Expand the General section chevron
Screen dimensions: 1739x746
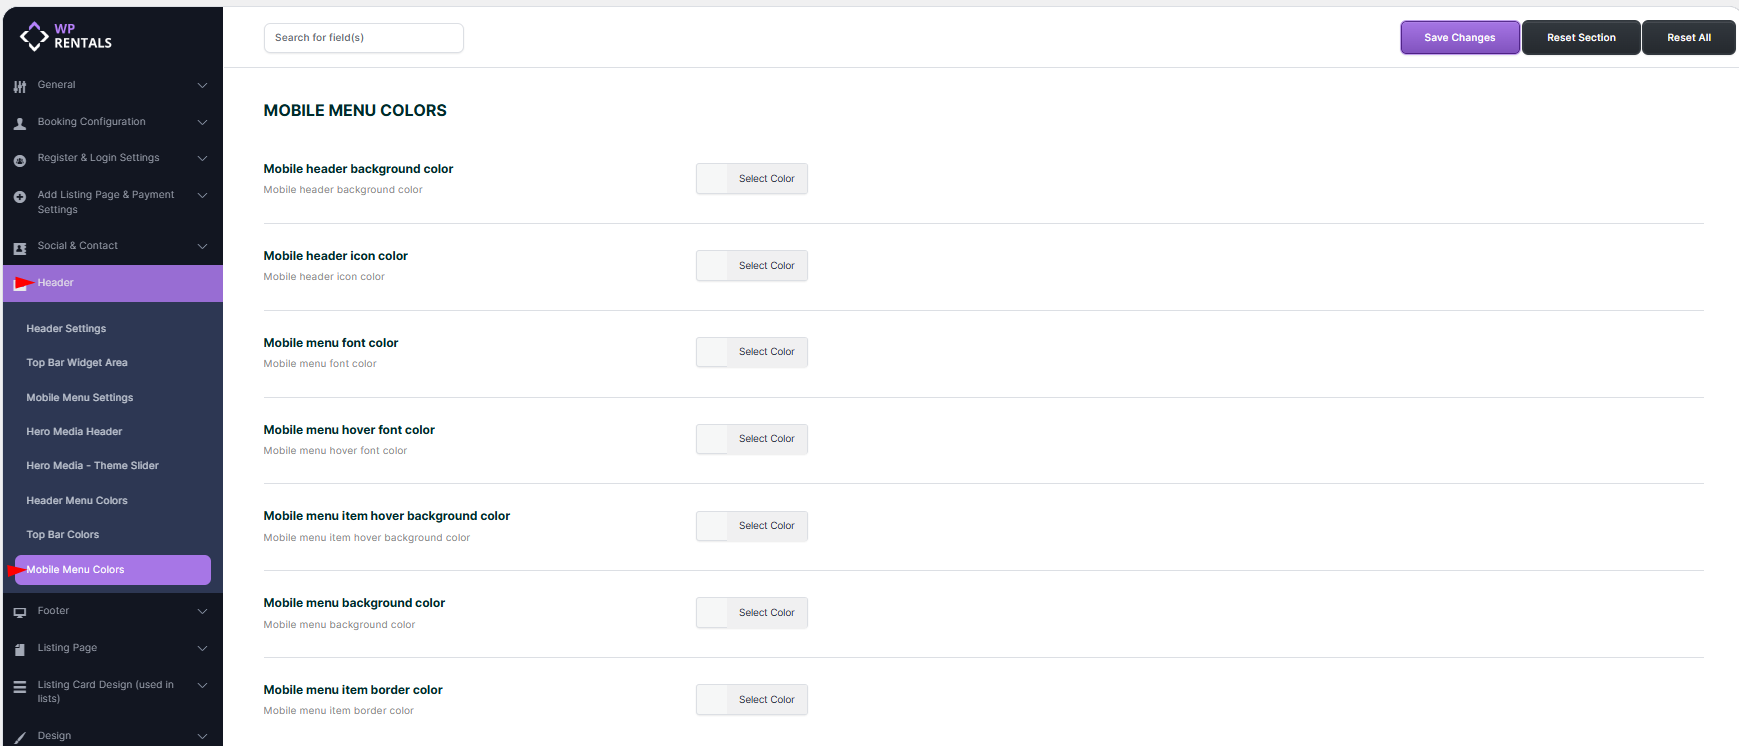[x=202, y=86]
